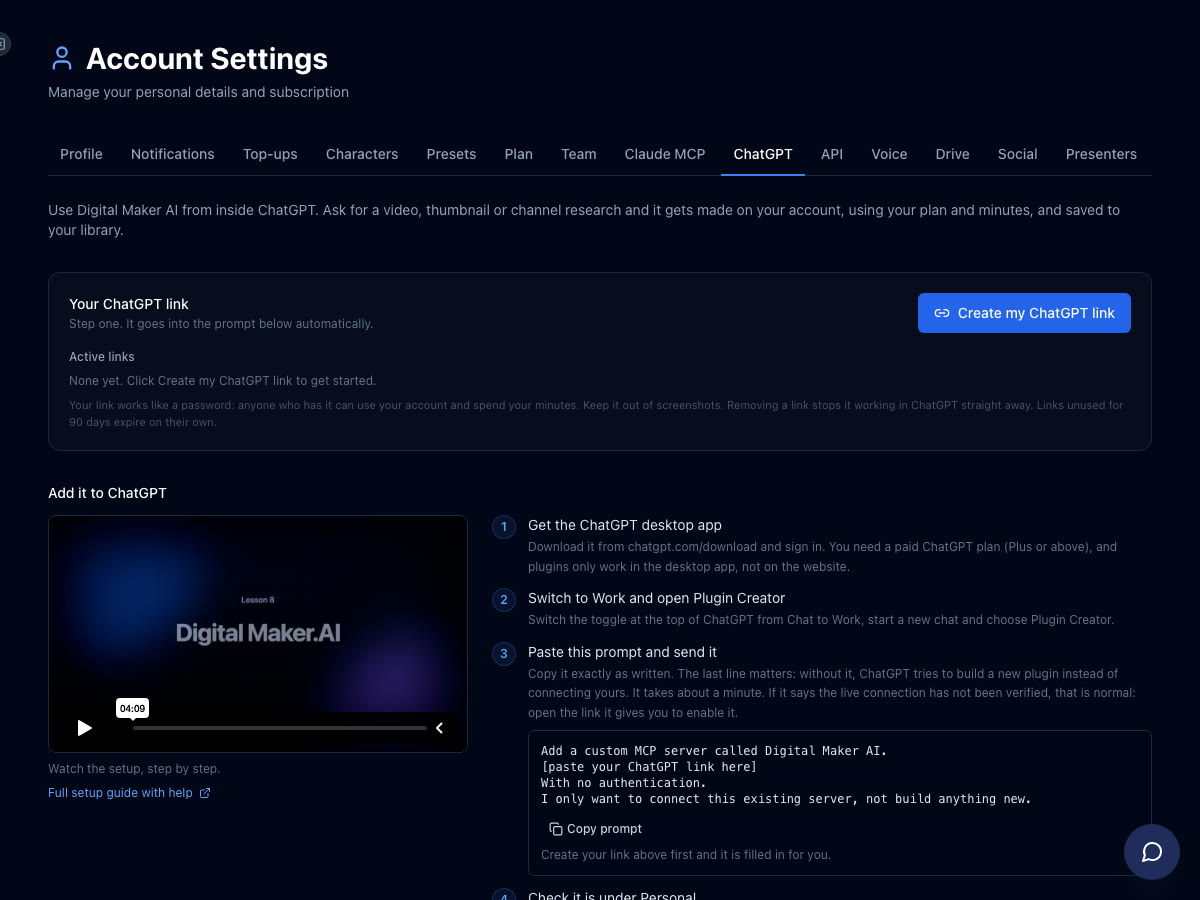
Task: Open the Claude MCP tab
Action: (665, 154)
